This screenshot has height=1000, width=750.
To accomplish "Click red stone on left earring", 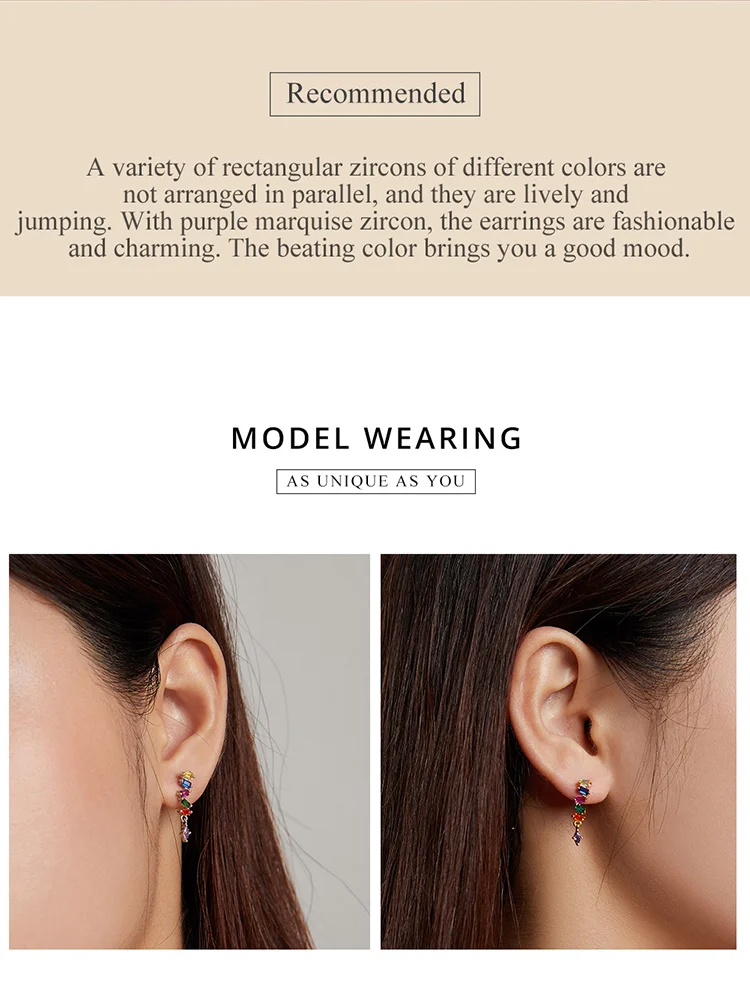I will tap(186, 811).
